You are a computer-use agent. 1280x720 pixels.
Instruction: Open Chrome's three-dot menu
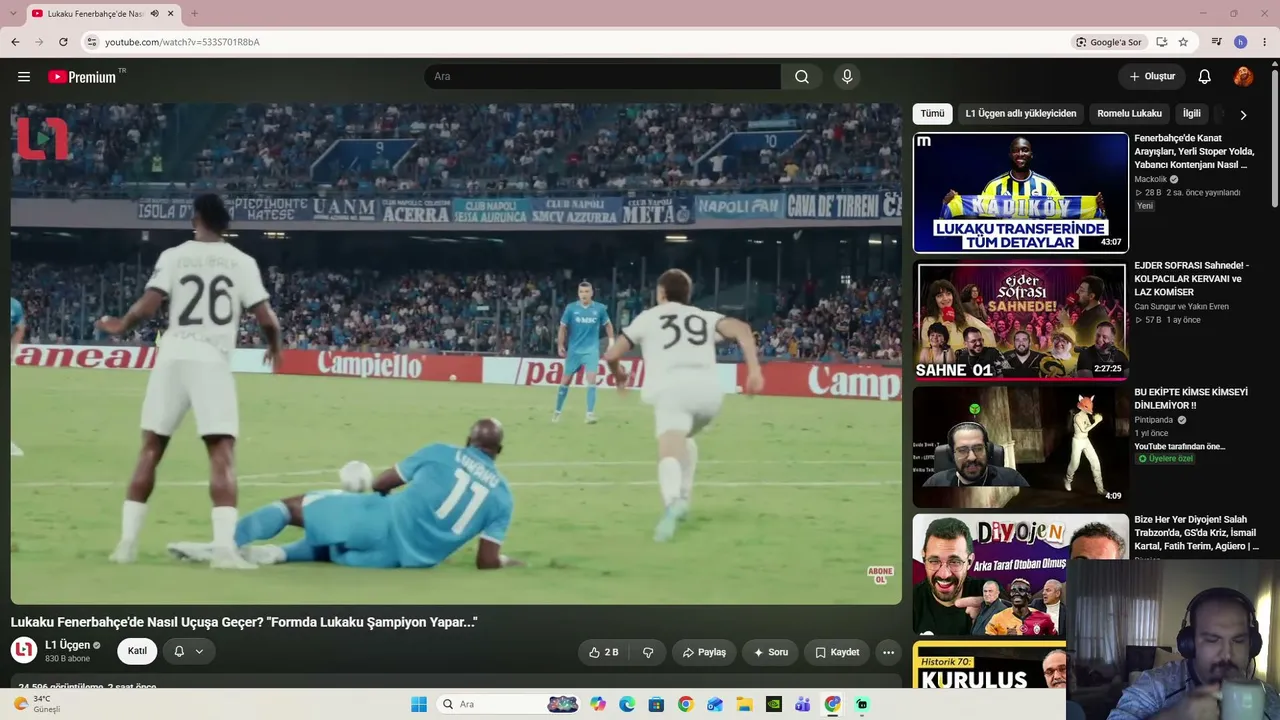pos(1265,42)
